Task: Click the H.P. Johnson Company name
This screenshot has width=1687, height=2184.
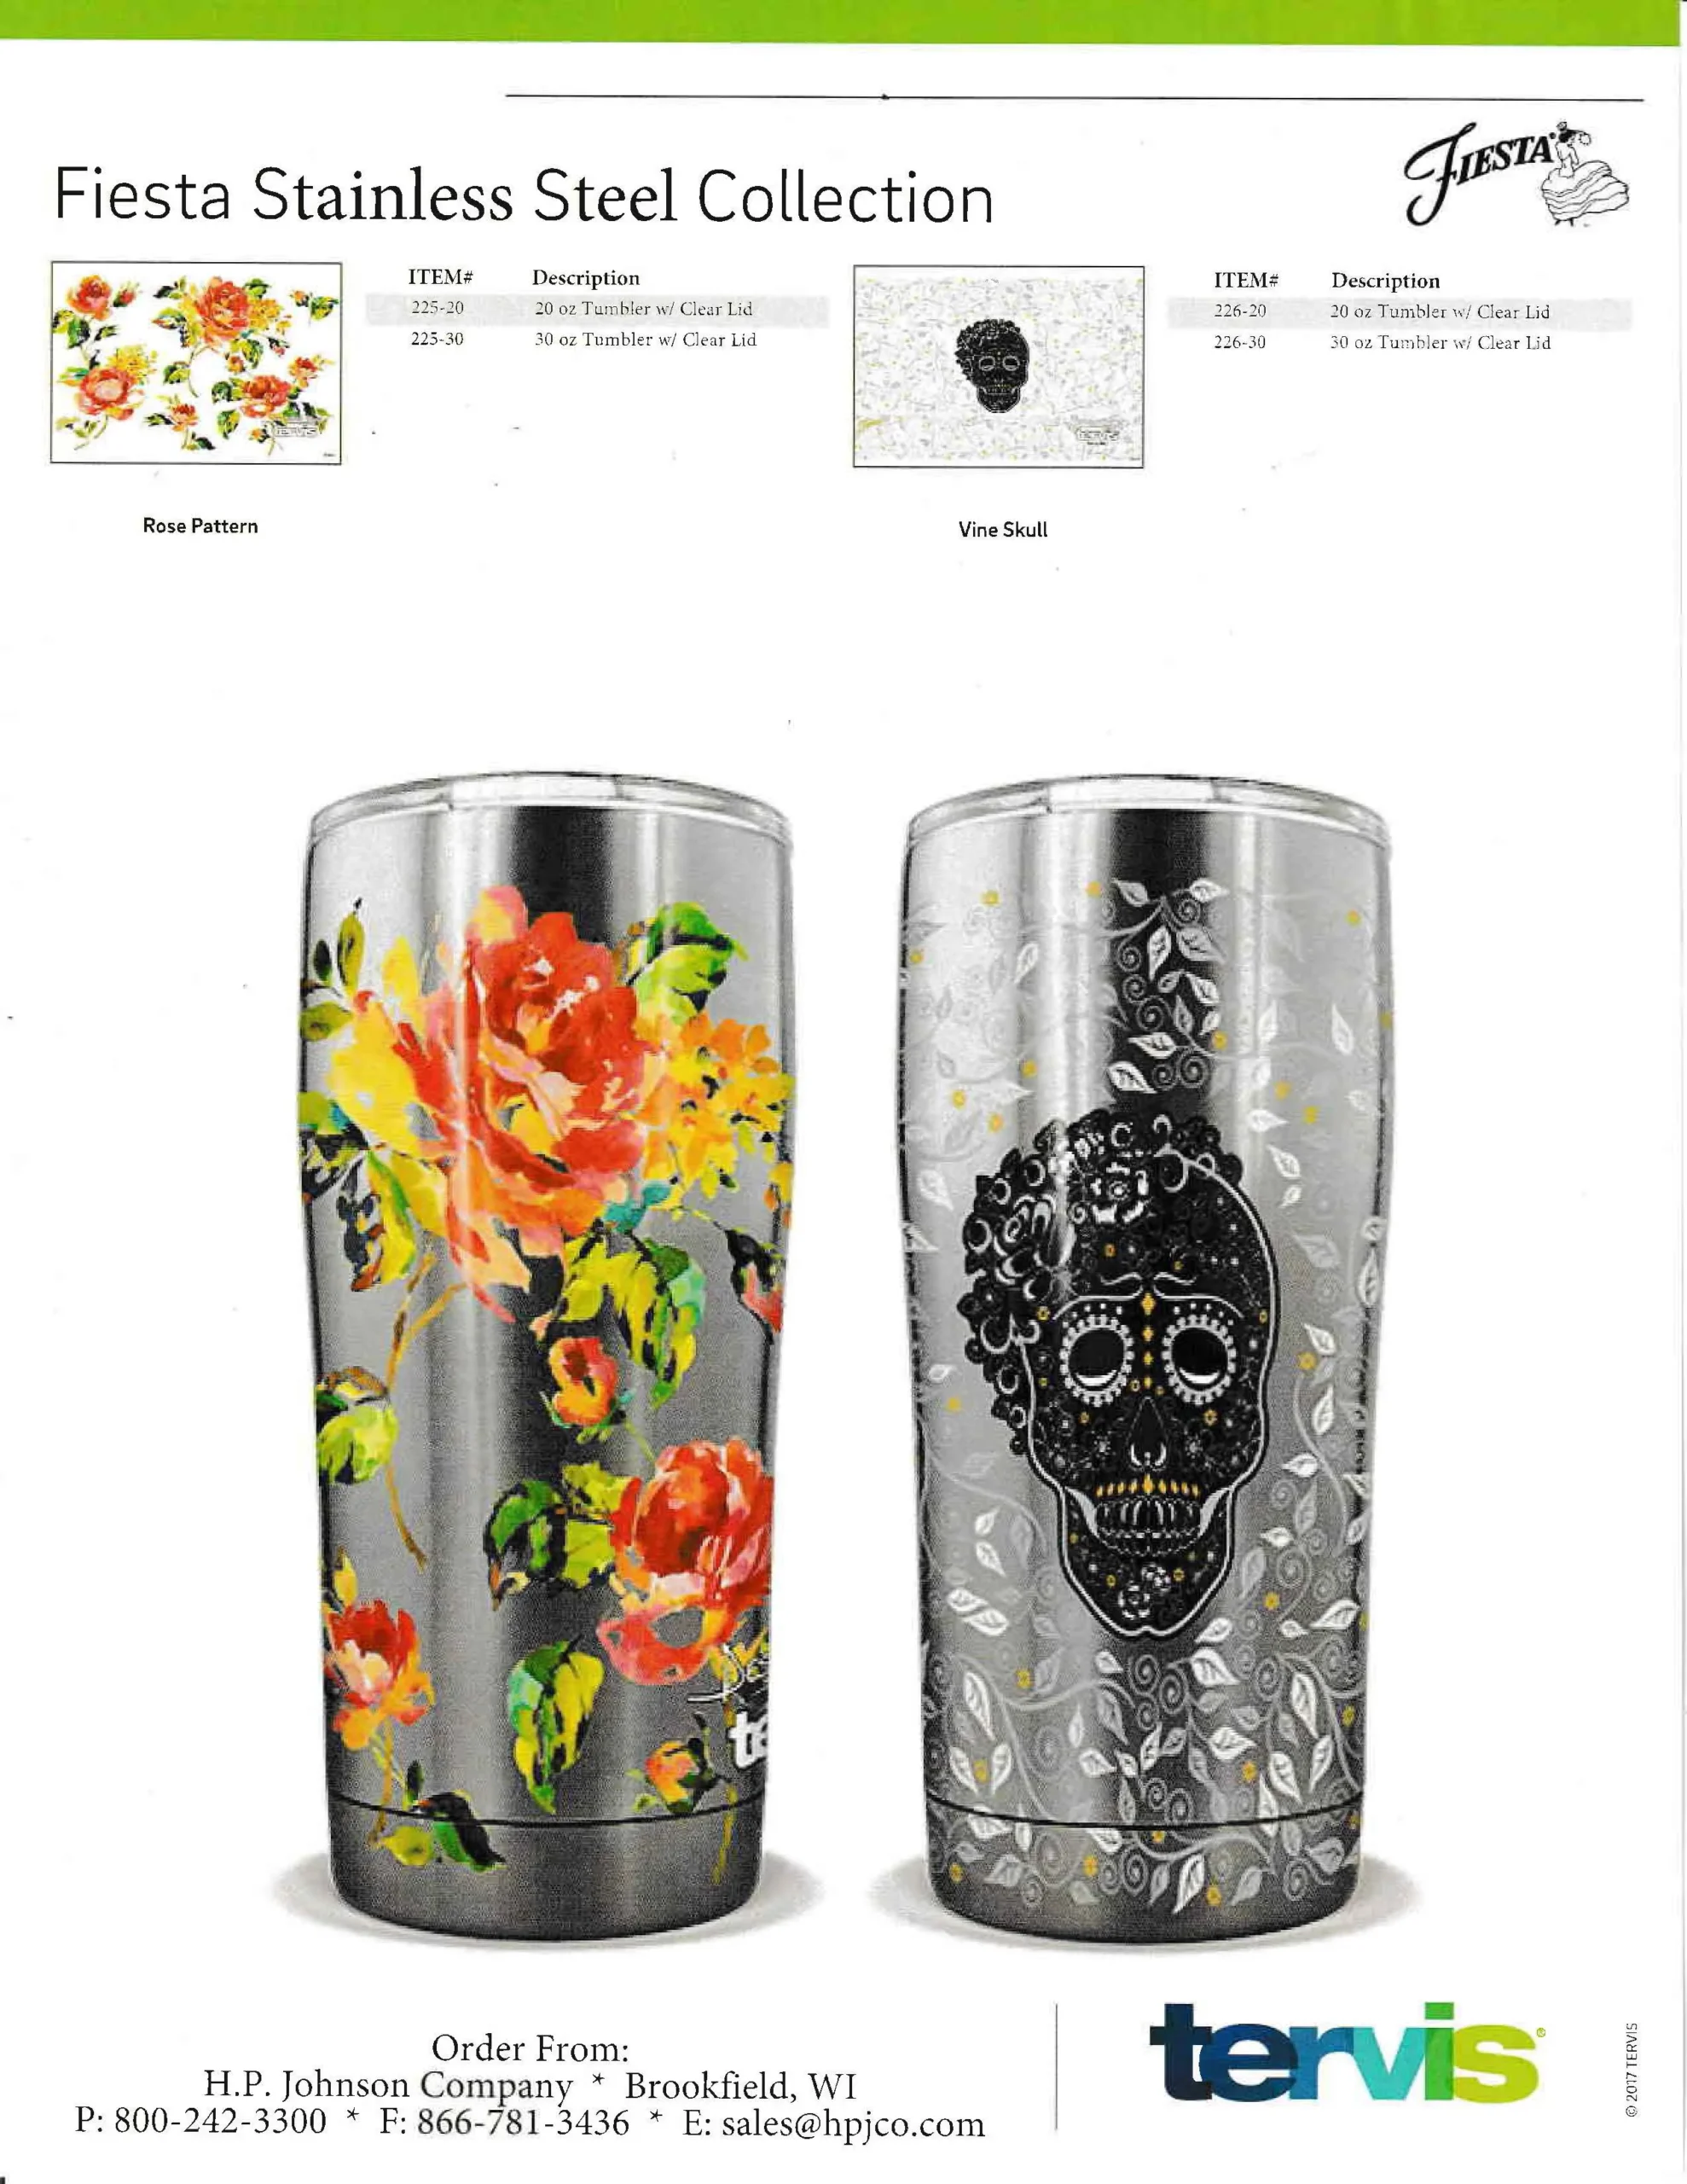Action: 388,2085
